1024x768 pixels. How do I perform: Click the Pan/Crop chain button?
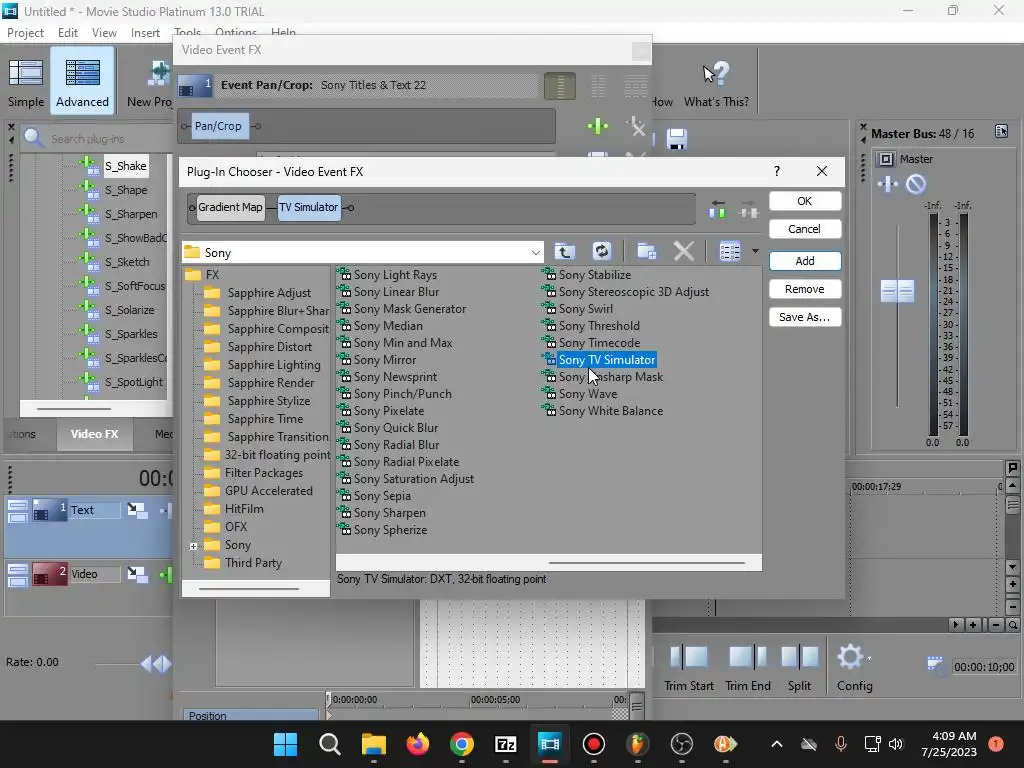coord(218,126)
